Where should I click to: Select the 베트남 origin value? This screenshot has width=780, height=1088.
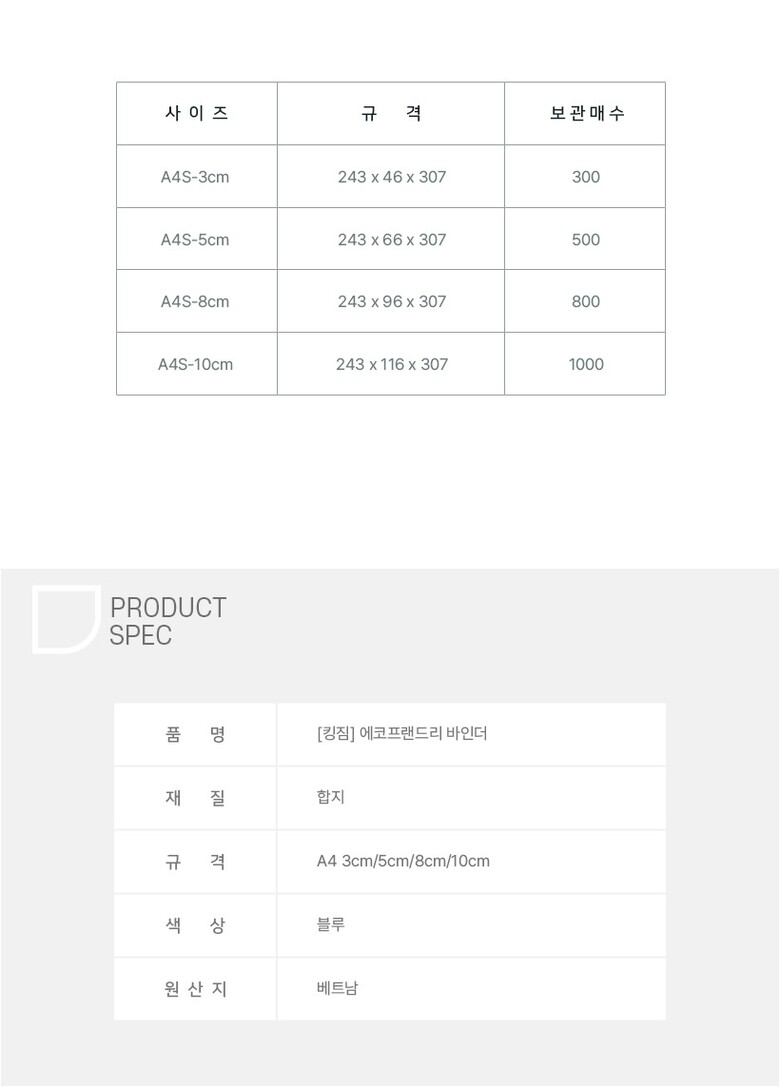(337, 989)
